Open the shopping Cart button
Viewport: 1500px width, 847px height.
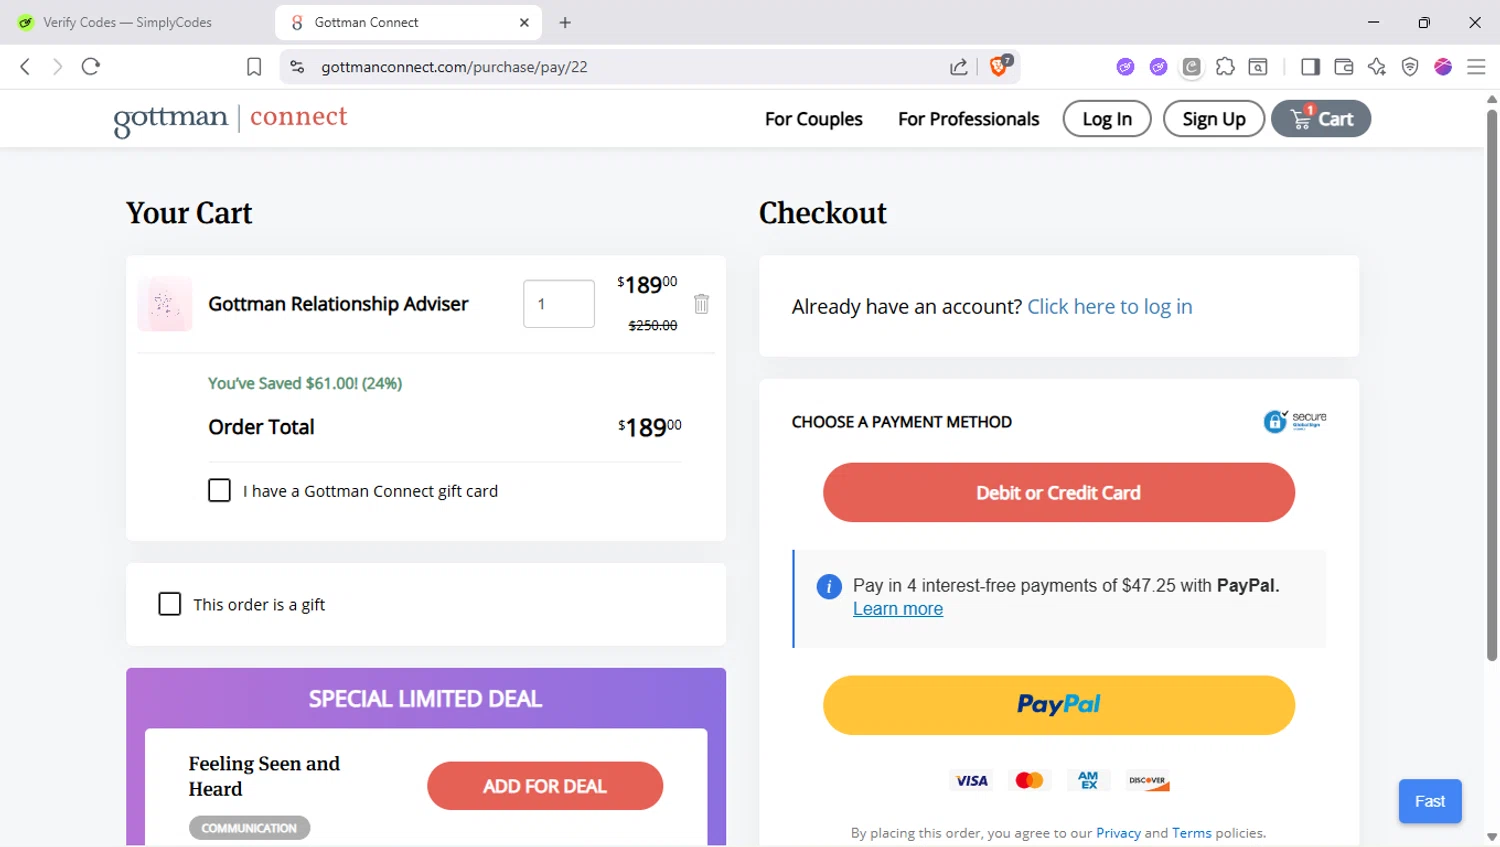click(1321, 119)
